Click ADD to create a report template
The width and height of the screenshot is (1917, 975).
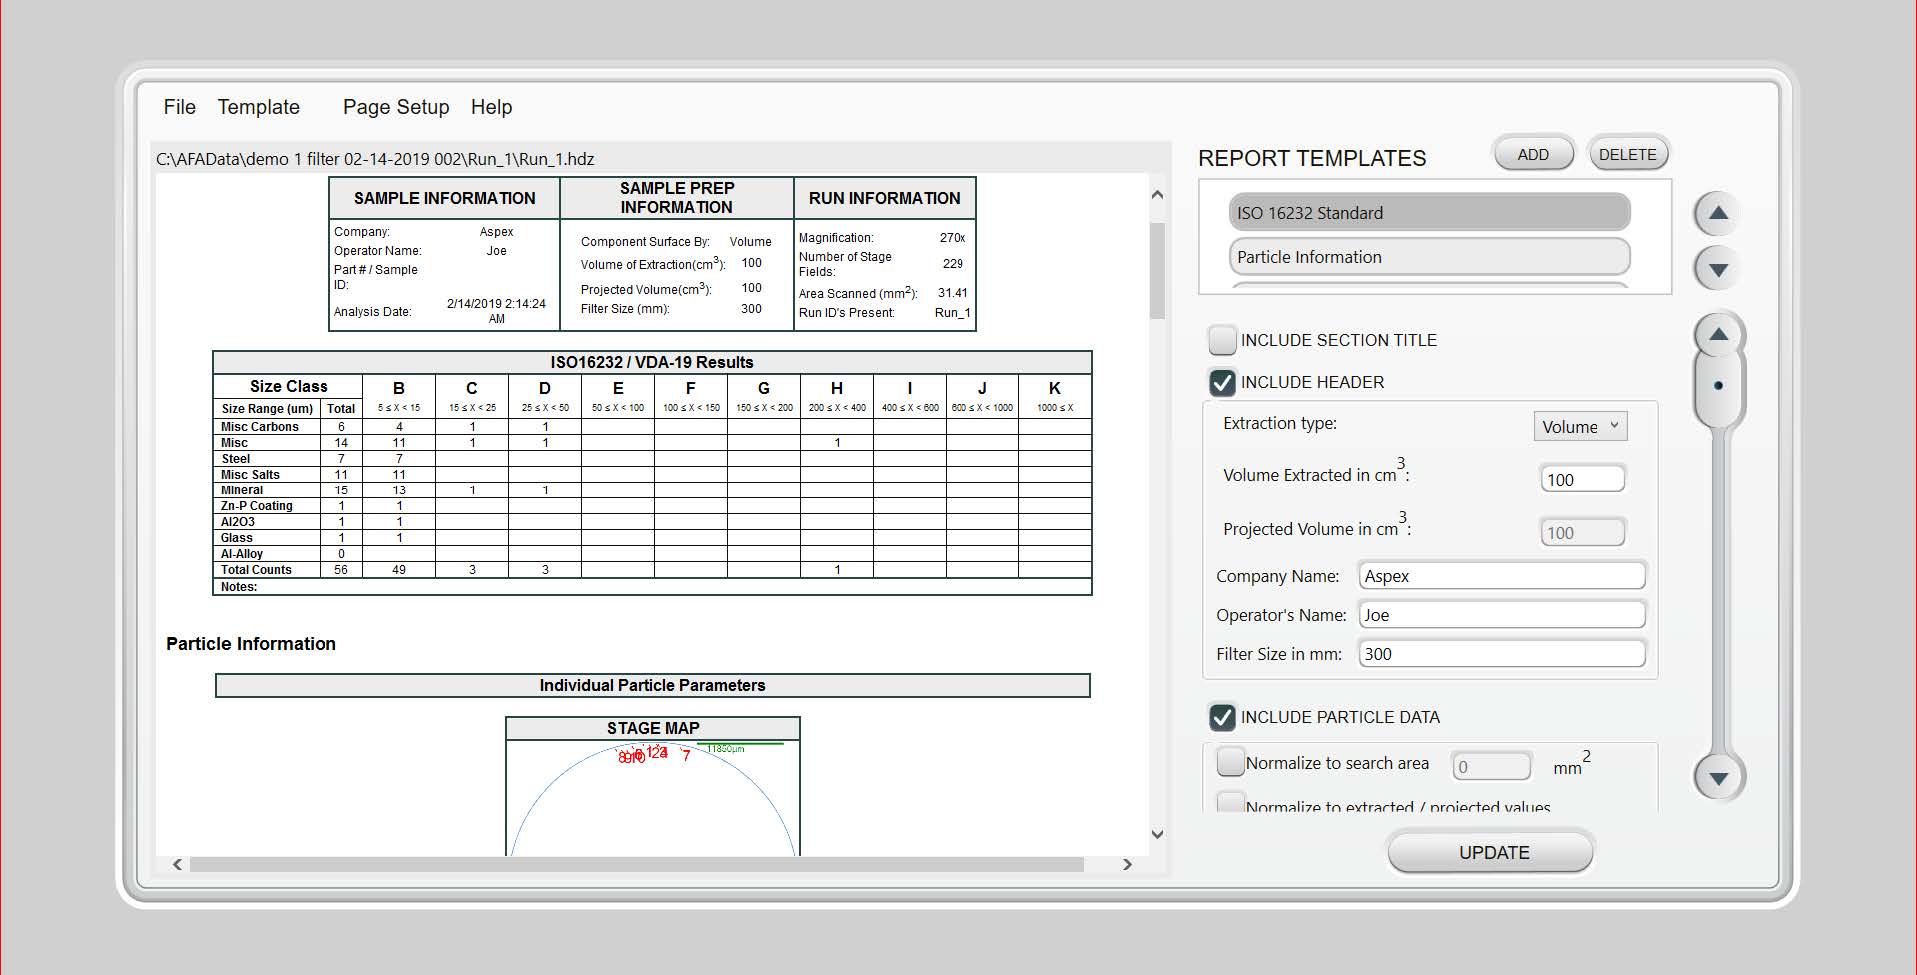(x=1532, y=155)
